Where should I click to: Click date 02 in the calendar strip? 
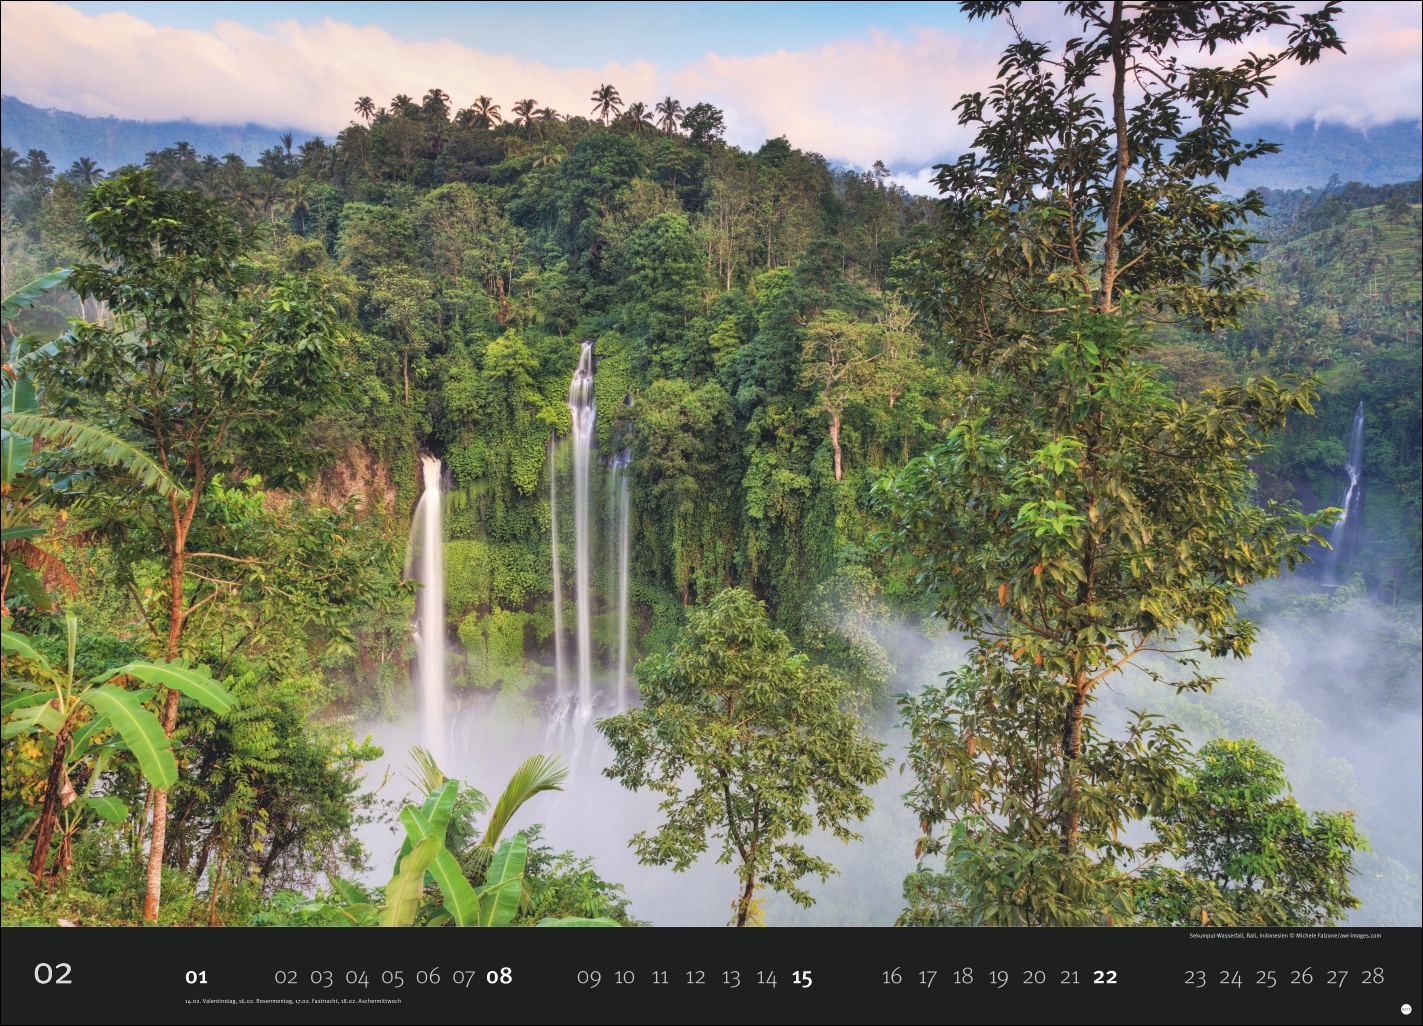286,977
